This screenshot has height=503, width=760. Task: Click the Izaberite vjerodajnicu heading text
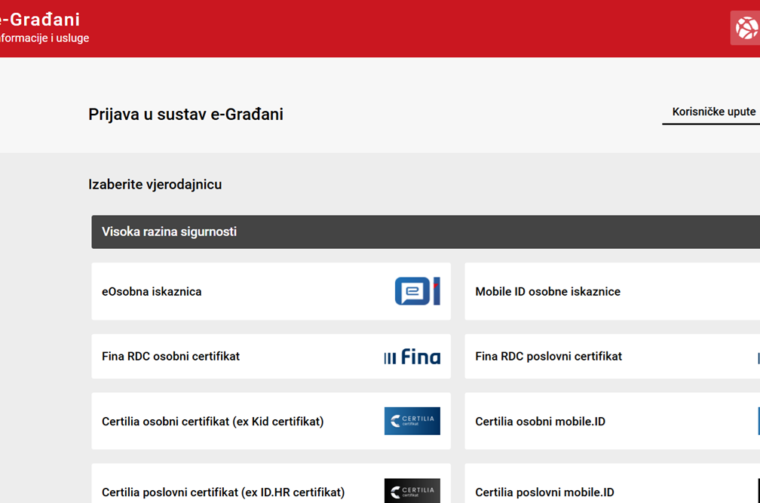tap(155, 185)
